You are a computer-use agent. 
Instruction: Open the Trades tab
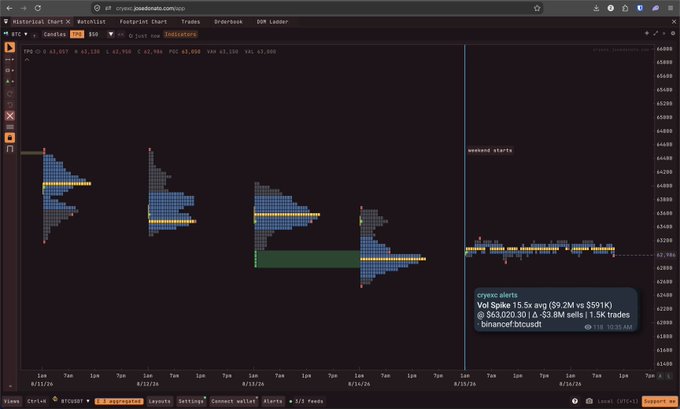tap(190, 21)
